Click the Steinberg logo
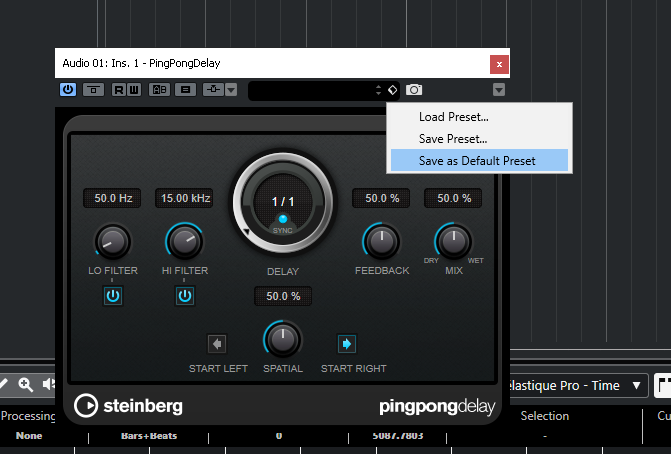The image size is (671, 454). (x=128, y=405)
